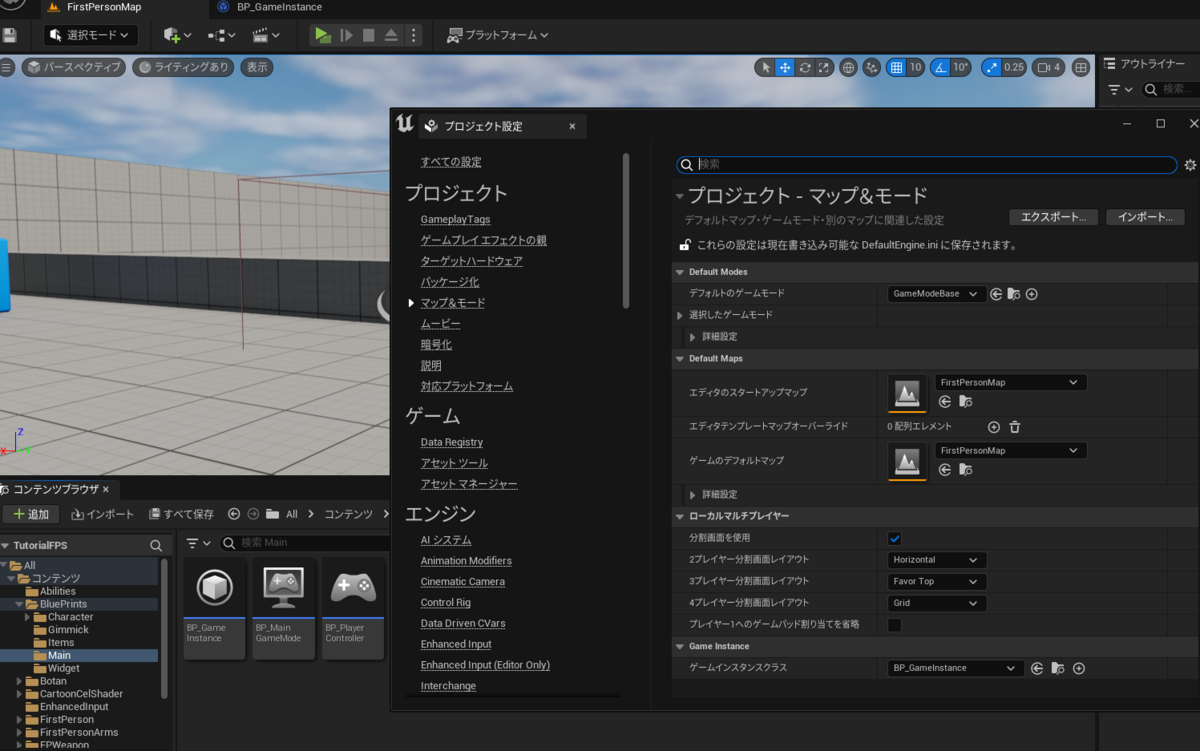The image size is (1200, 751).
Task: Select the Translate move tool
Action: 785,67
